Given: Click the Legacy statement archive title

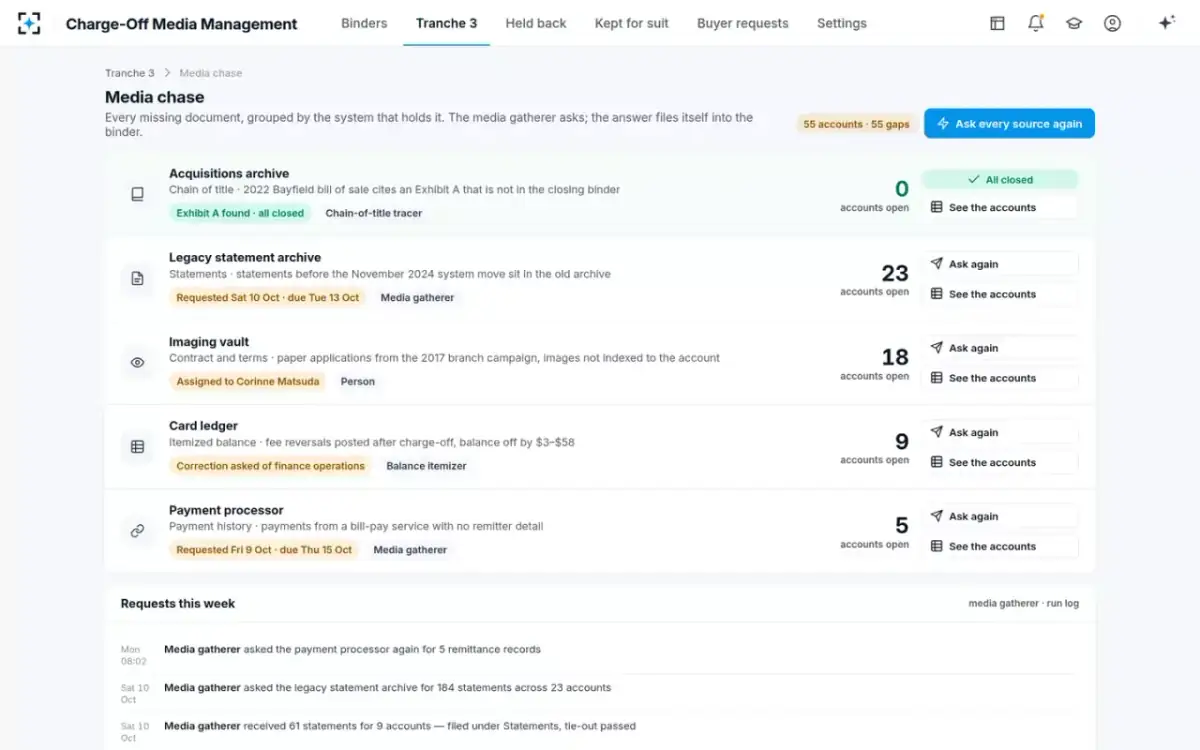Looking at the screenshot, I should coord(245,258).
